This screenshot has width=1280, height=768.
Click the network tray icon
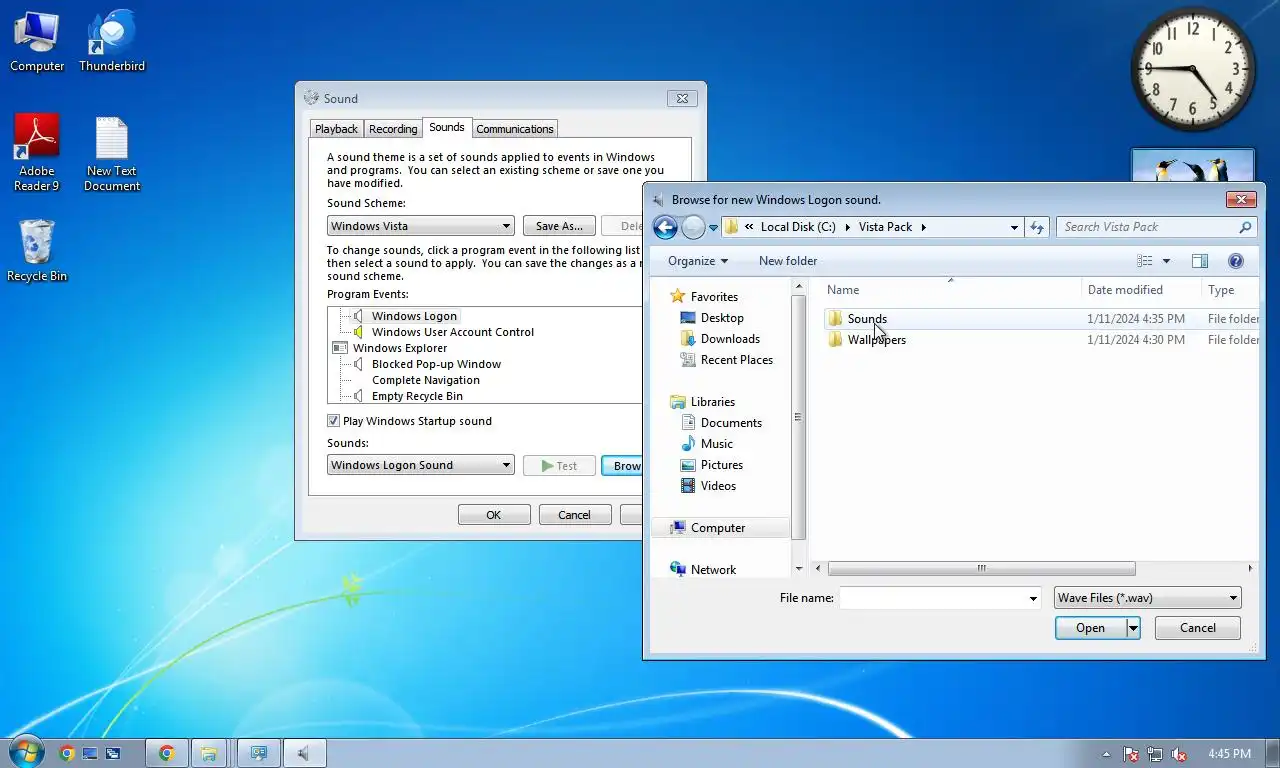pos(1155,754)
